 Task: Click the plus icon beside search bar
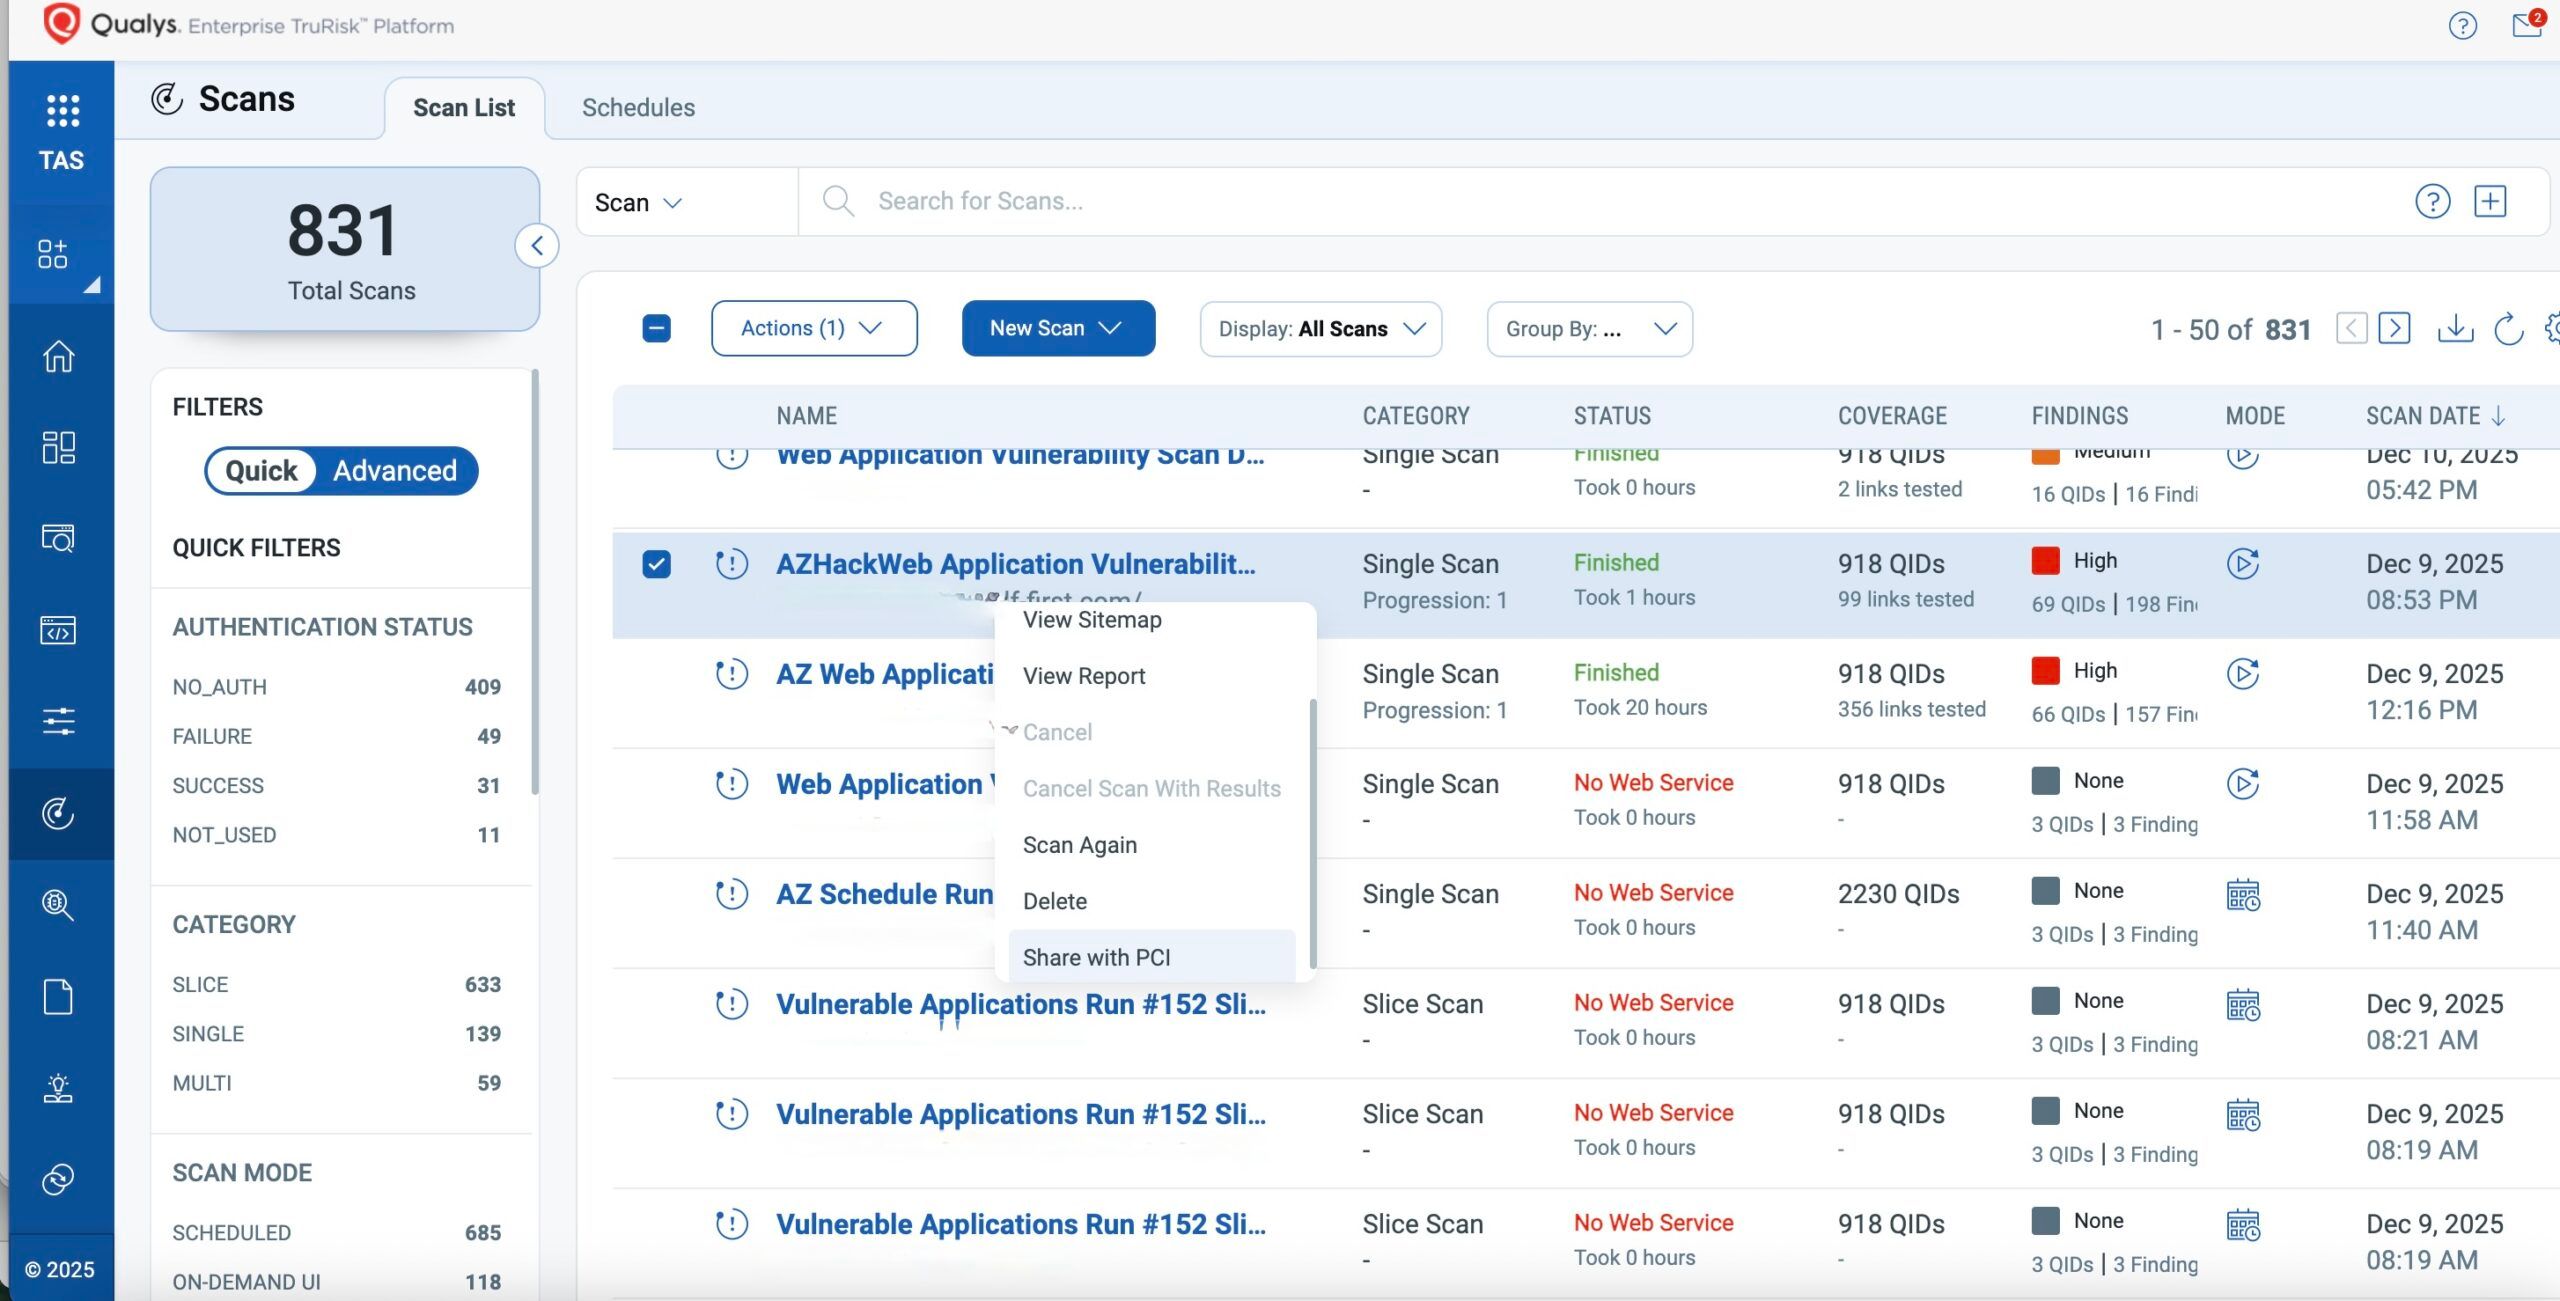tap(2490, 202)
